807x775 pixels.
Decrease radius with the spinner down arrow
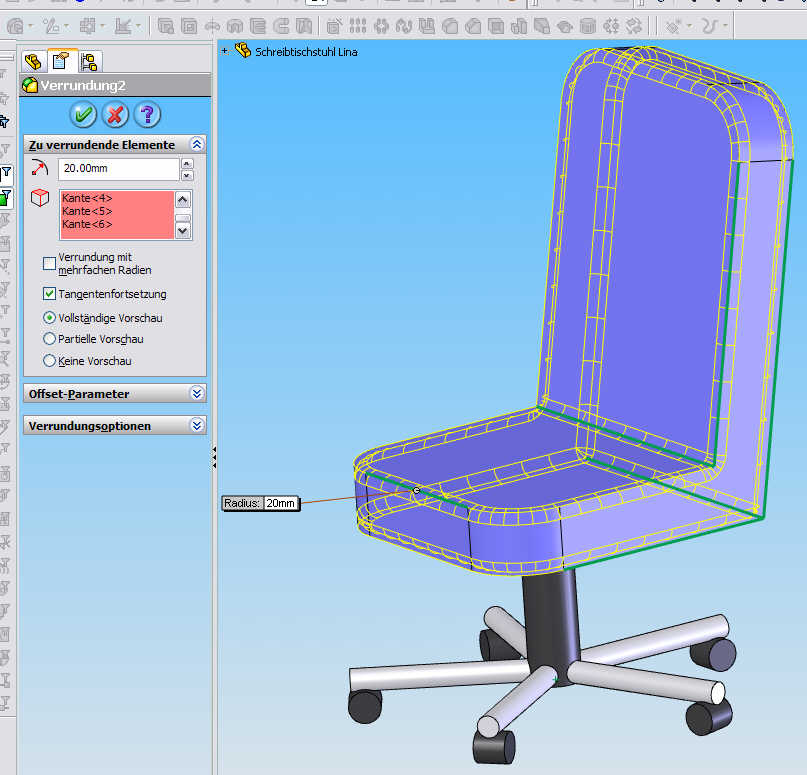(x=187, y=175)
